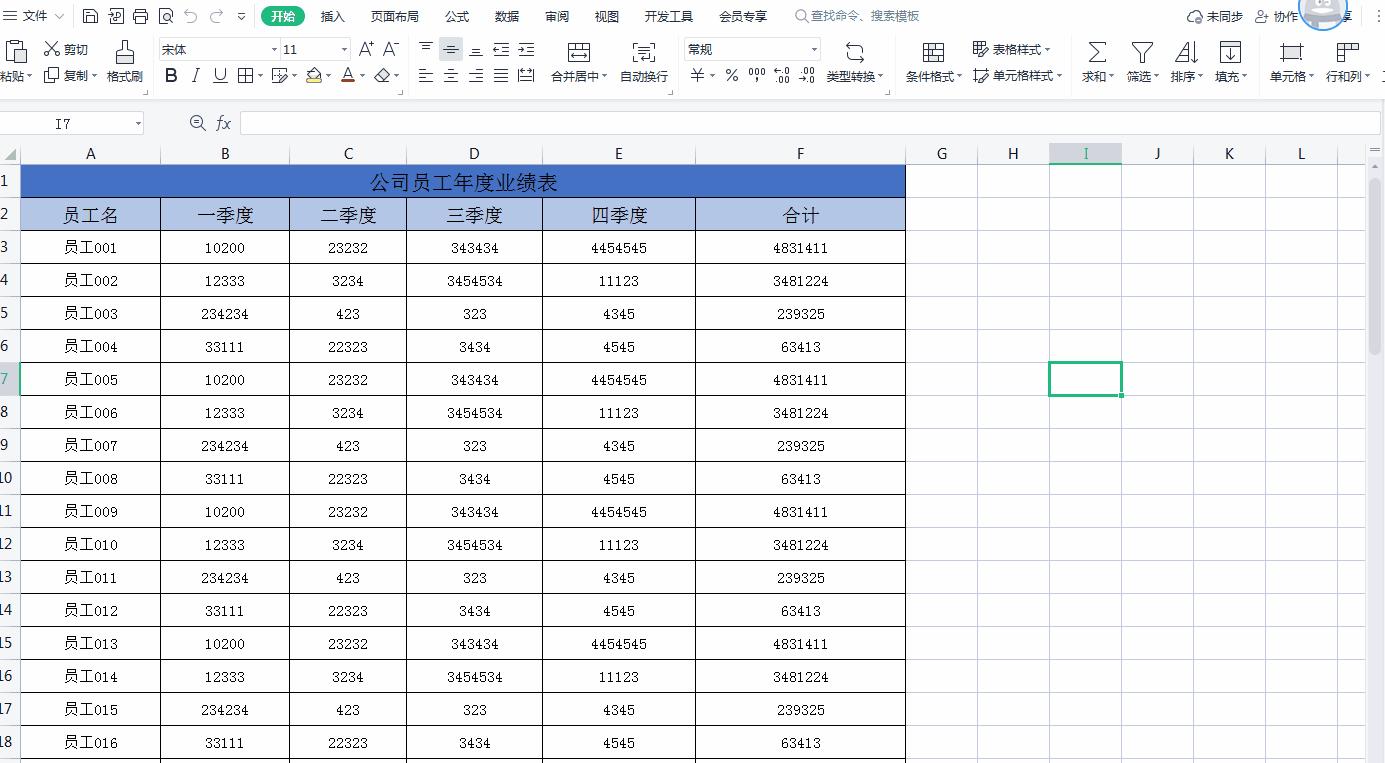Expand the borders dropdown arrow
Viewport: 1385px width, 763px height.
tap(260, 76)
